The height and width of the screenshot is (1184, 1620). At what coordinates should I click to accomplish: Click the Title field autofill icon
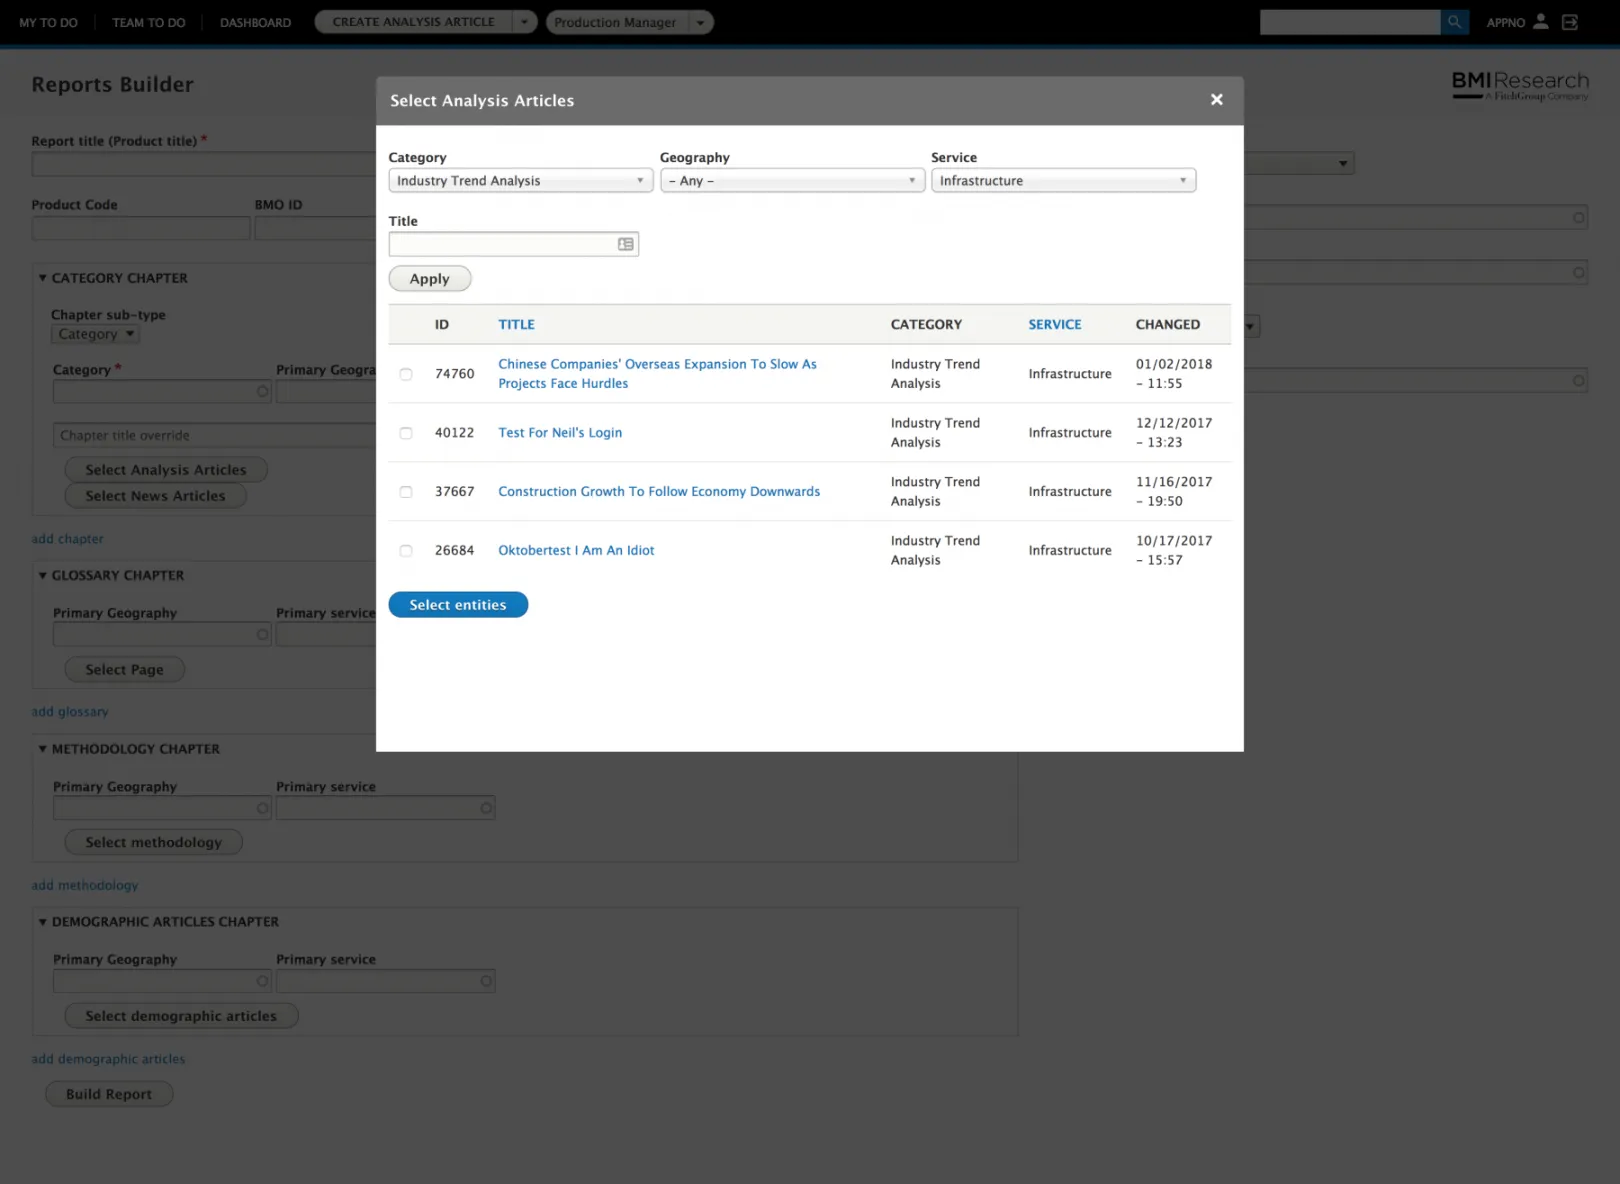626,244
